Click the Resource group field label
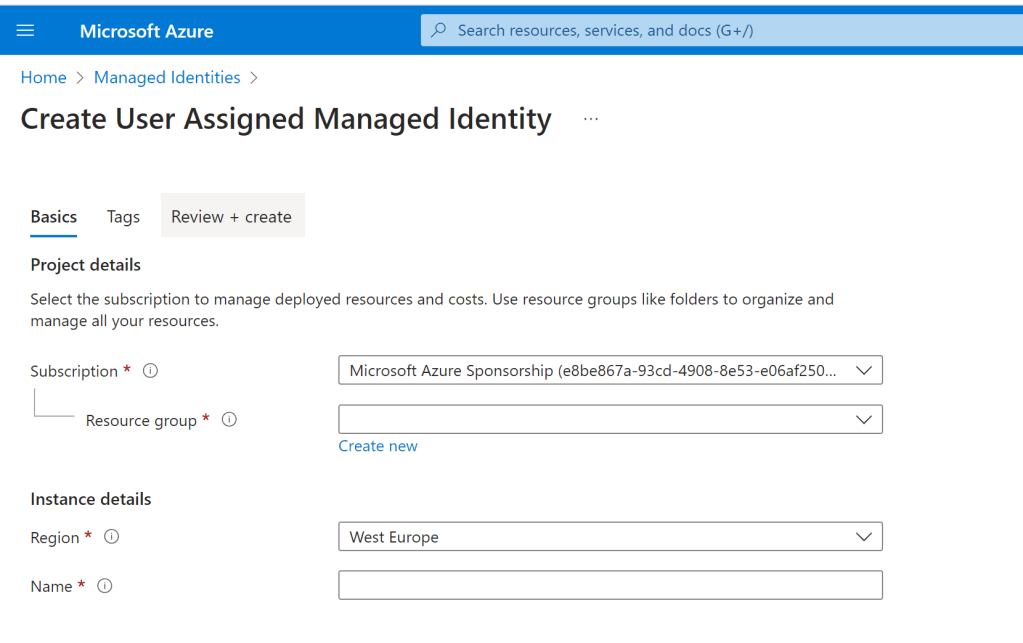Image resolution: width=1023 pixels, height=643 pixels. 141,421
